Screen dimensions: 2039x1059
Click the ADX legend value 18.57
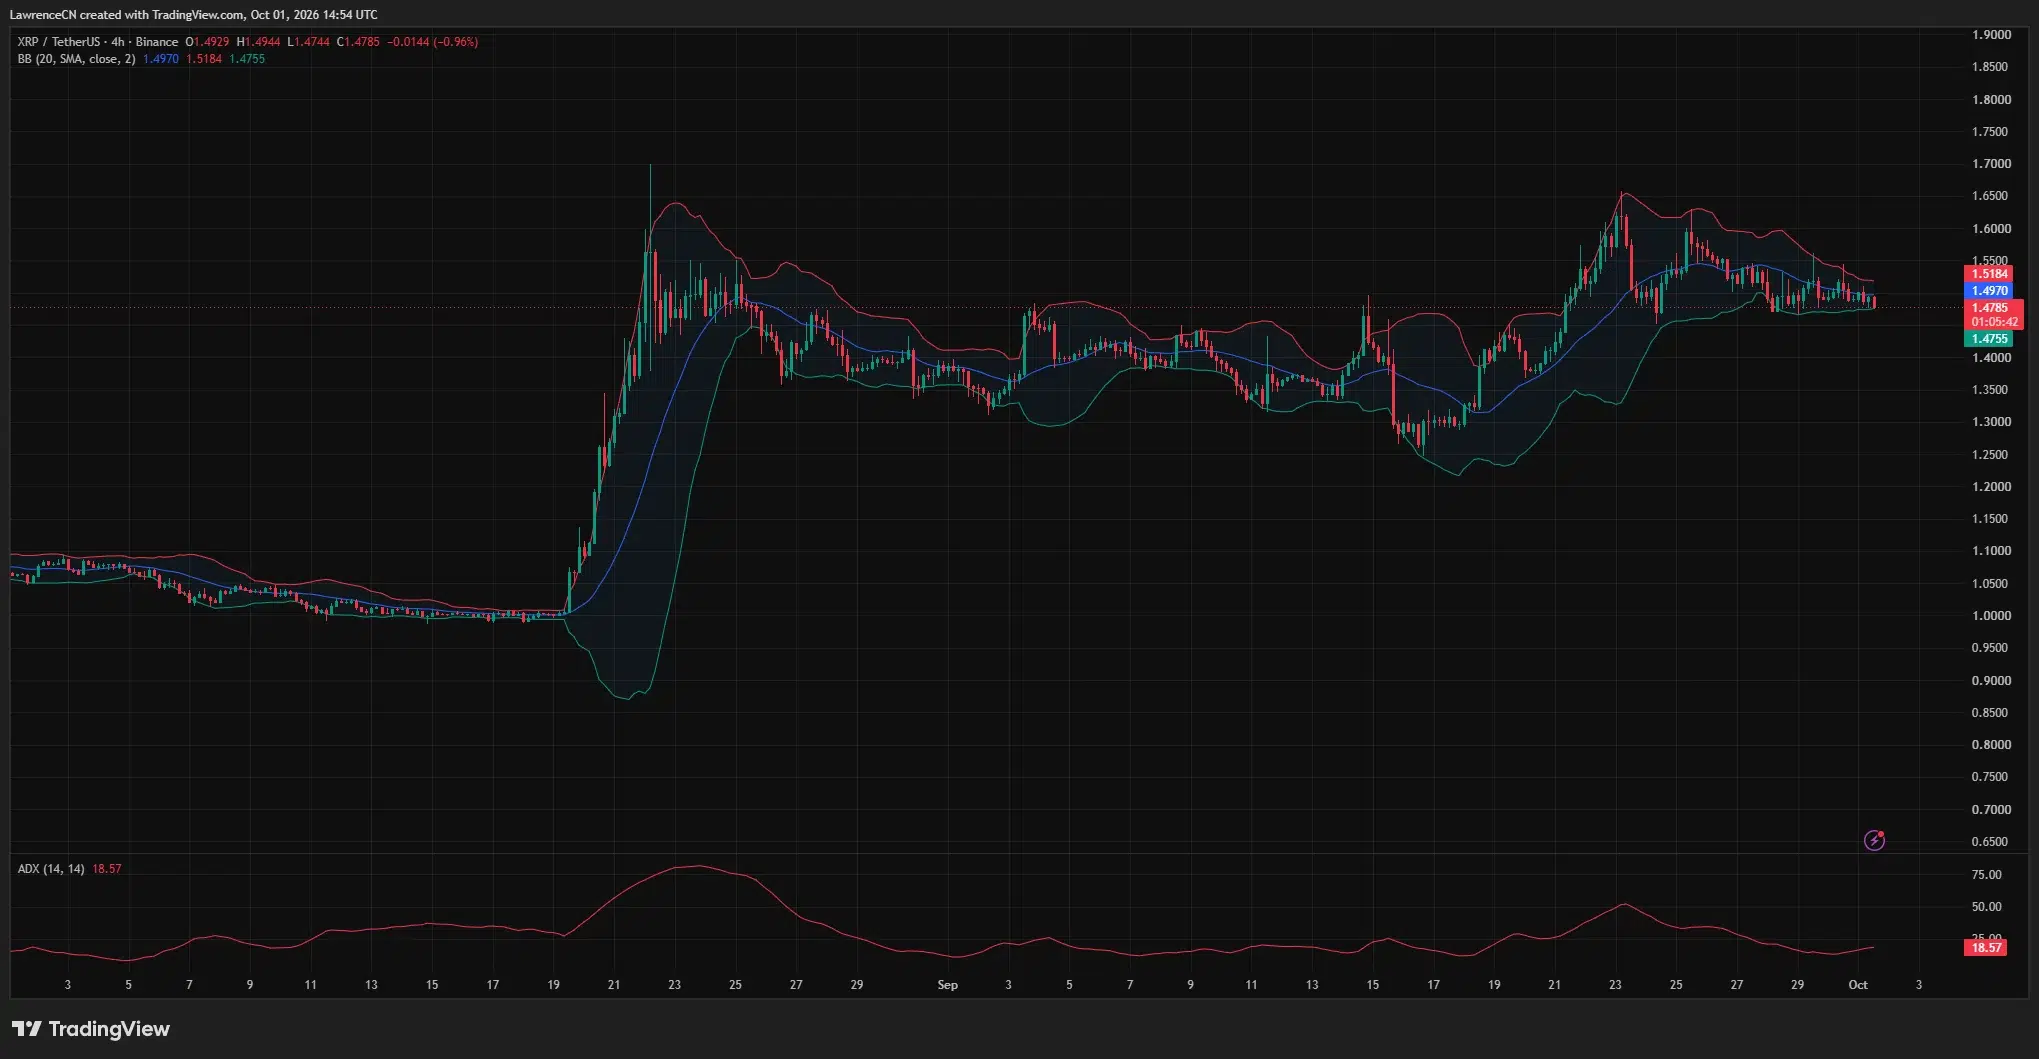107,869
